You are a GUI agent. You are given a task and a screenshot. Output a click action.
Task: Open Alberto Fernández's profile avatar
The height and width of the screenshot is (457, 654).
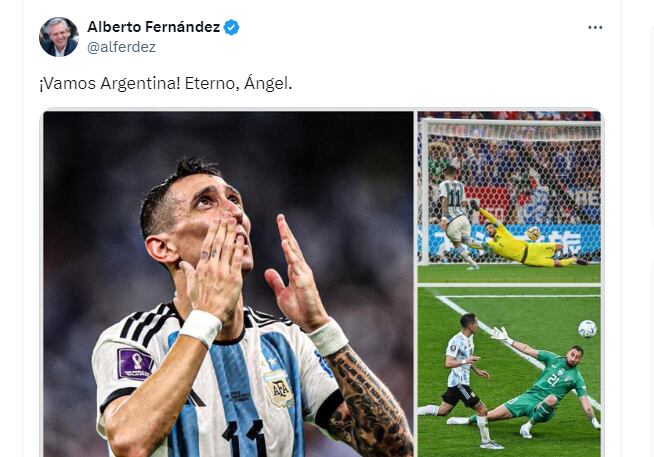point(59,37)
